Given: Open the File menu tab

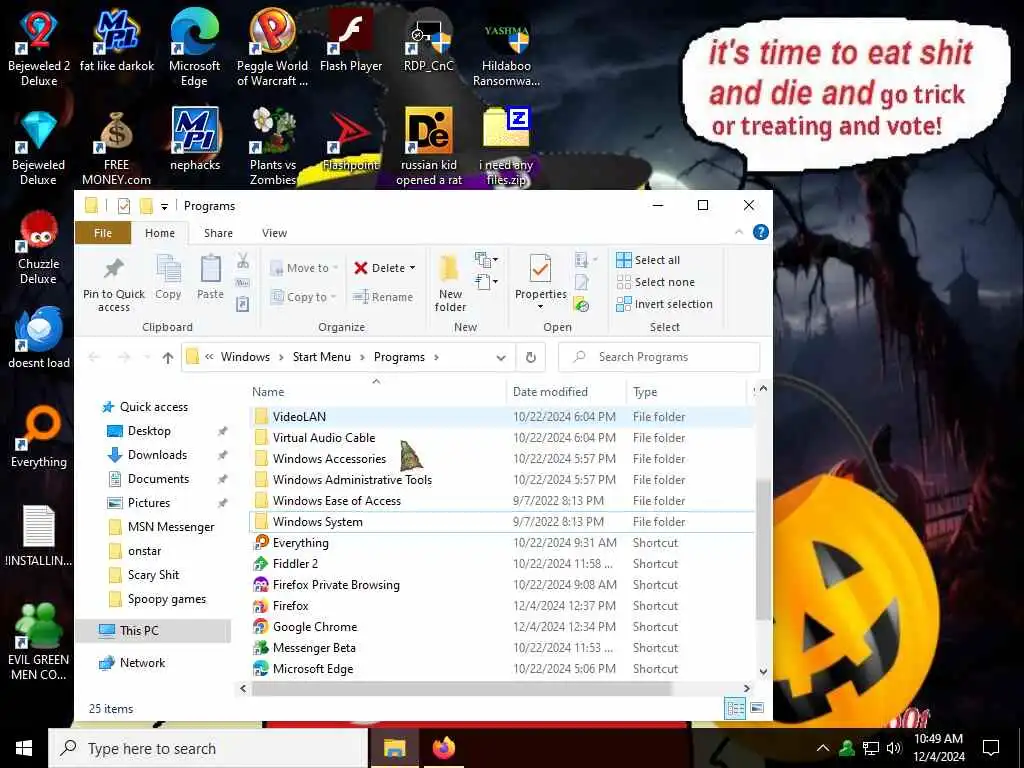Looking at the screenshot, I should (x=103, y=233).
